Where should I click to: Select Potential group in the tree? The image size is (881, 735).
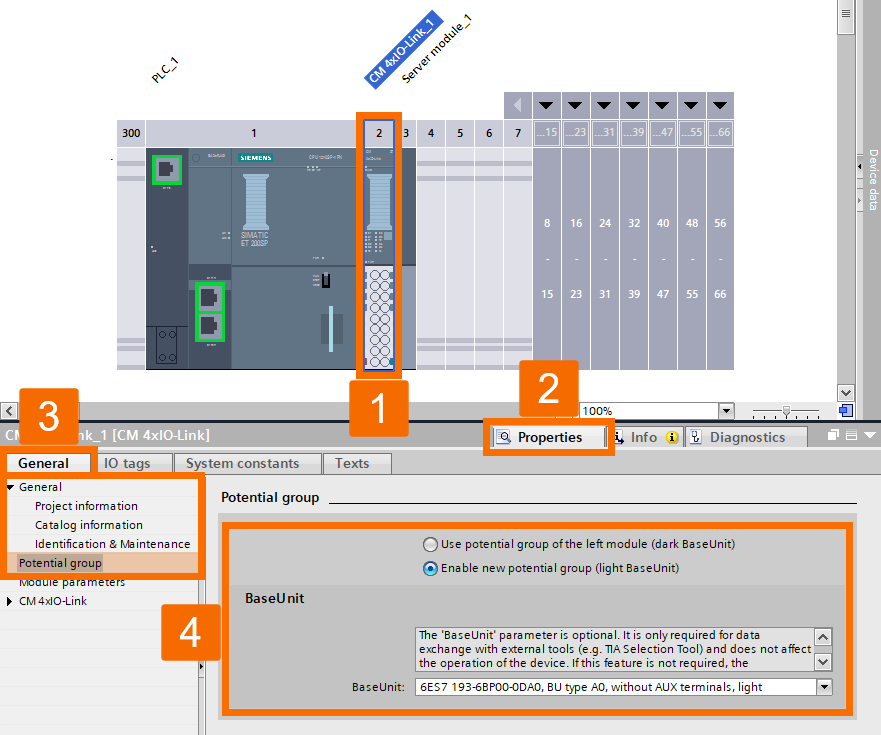[x=60, y=563]
